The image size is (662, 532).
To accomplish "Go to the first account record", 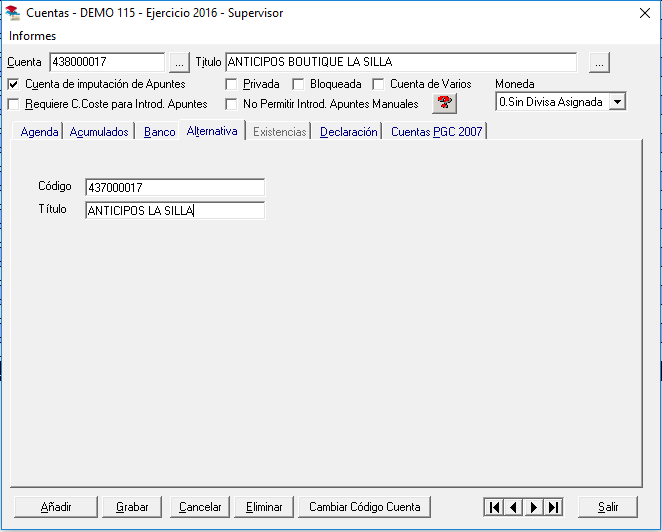I will 494,507.
